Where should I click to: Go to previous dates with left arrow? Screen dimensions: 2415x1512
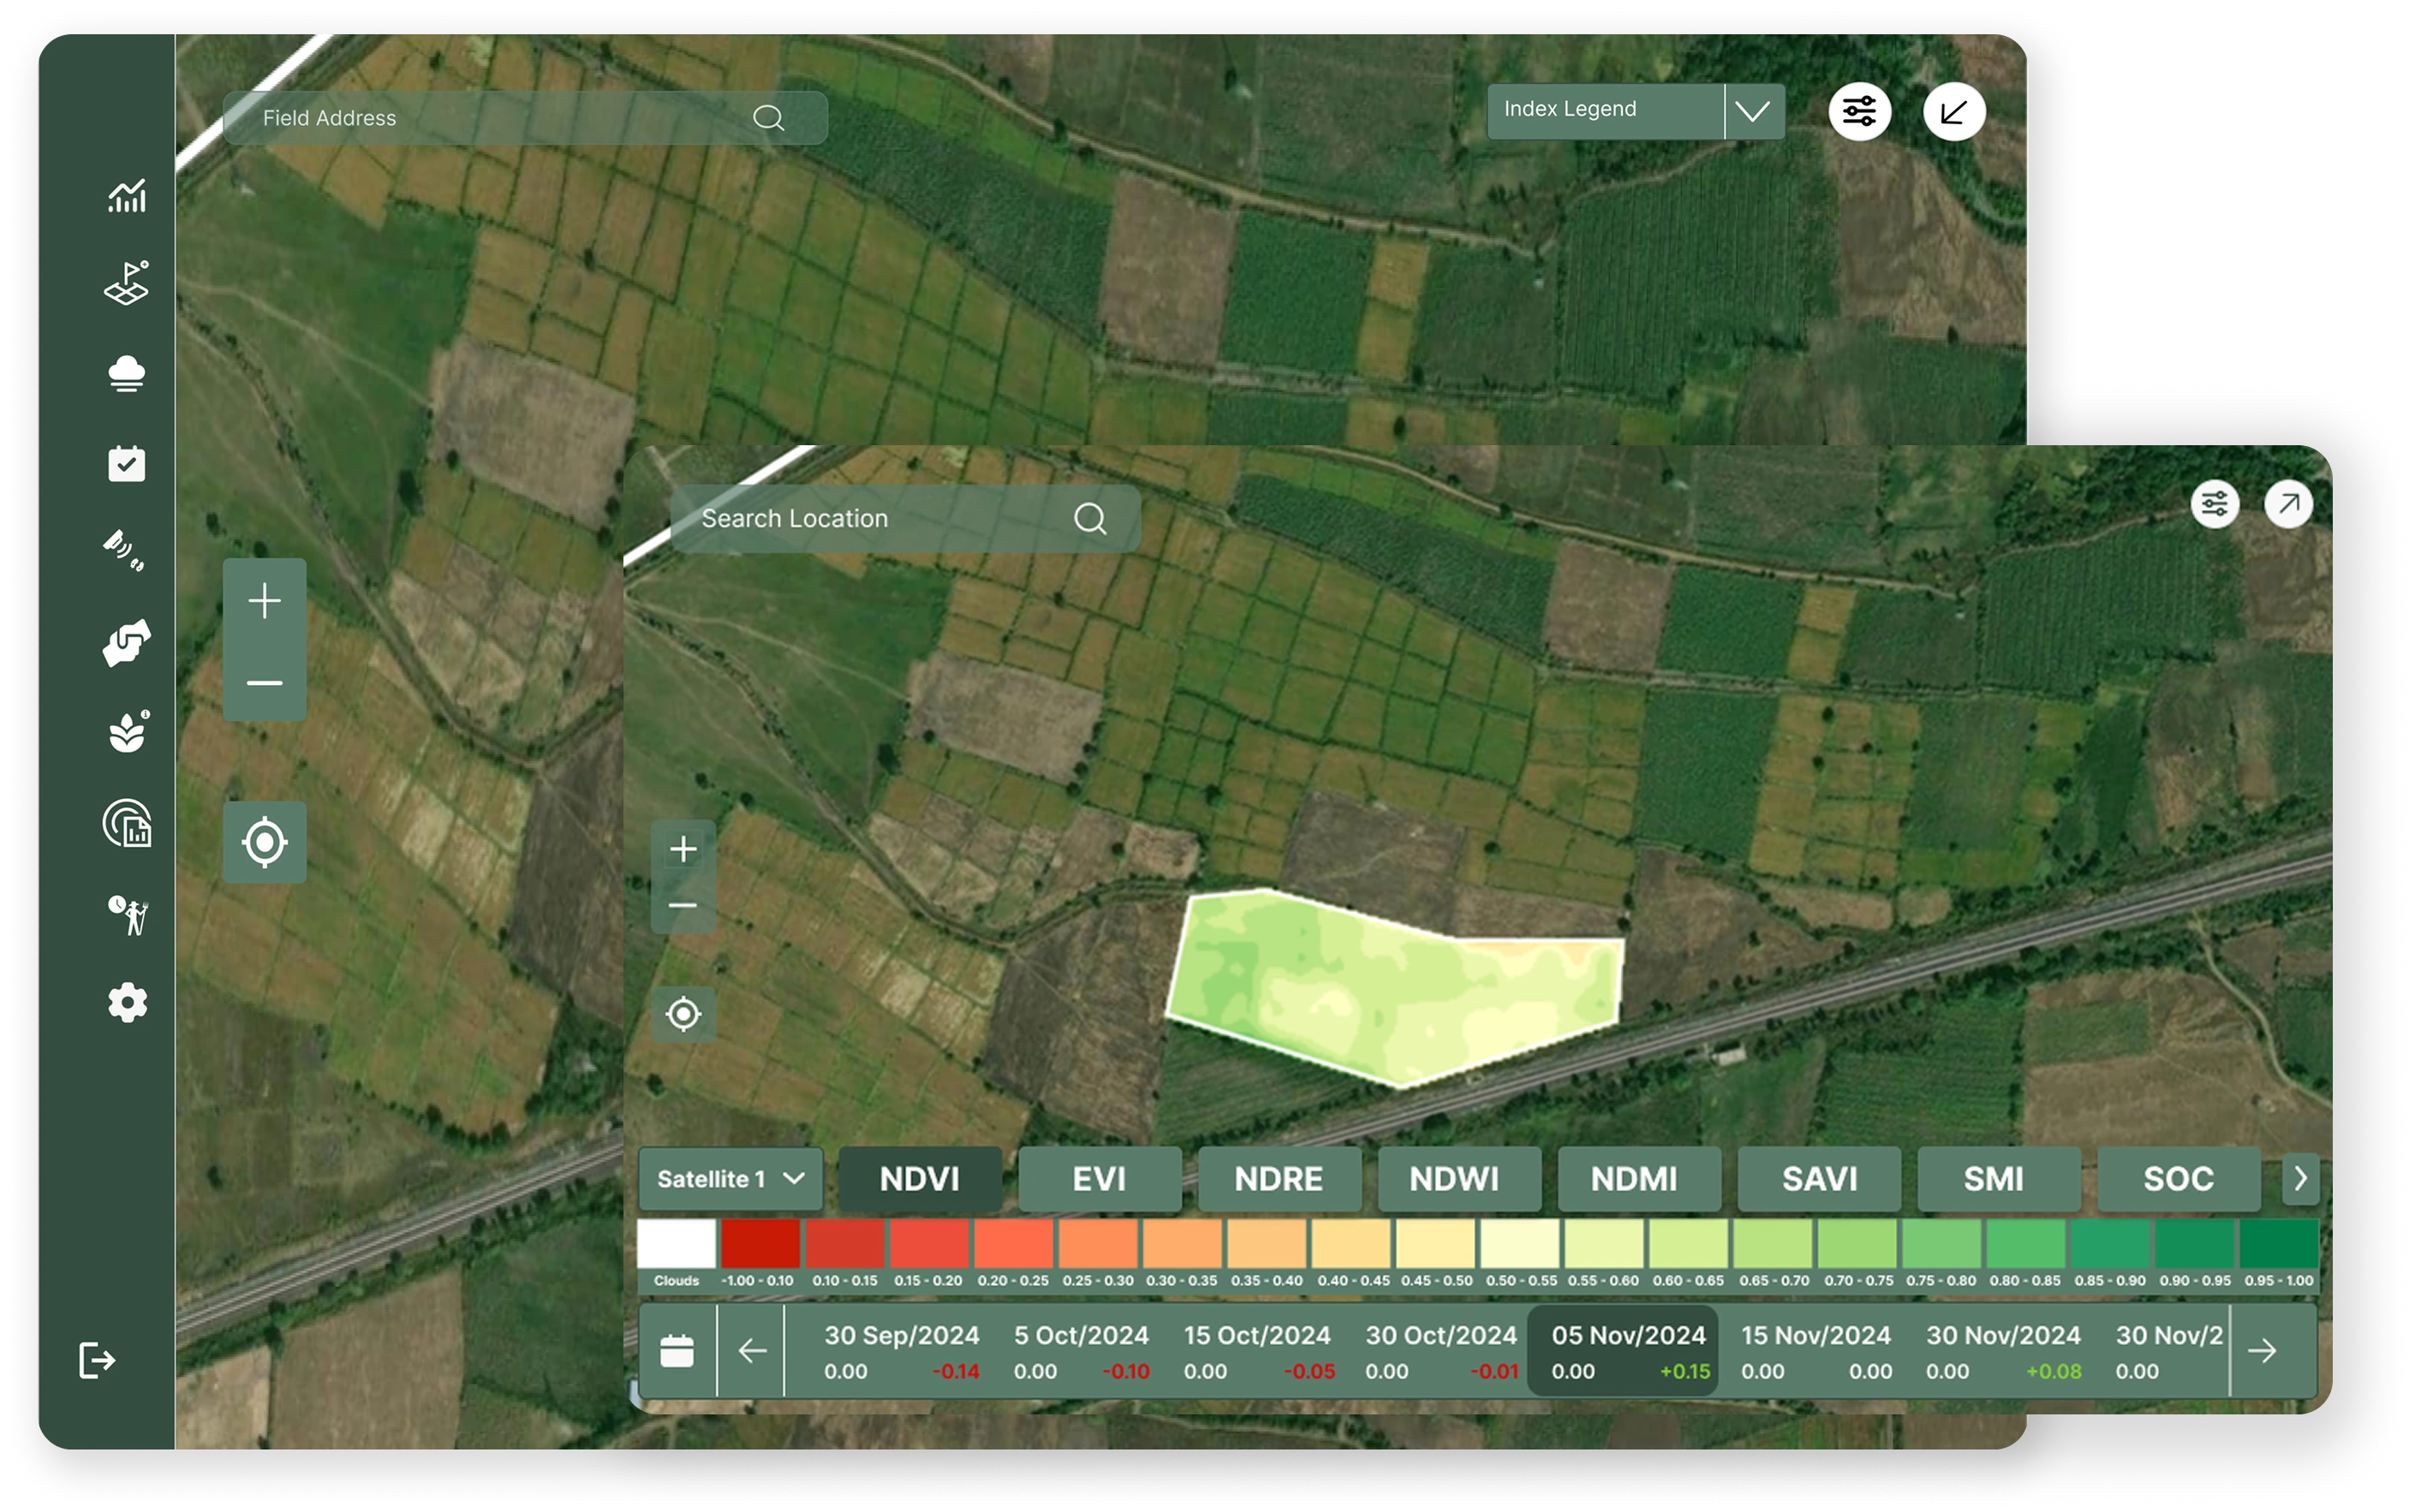pos(752,1351)
